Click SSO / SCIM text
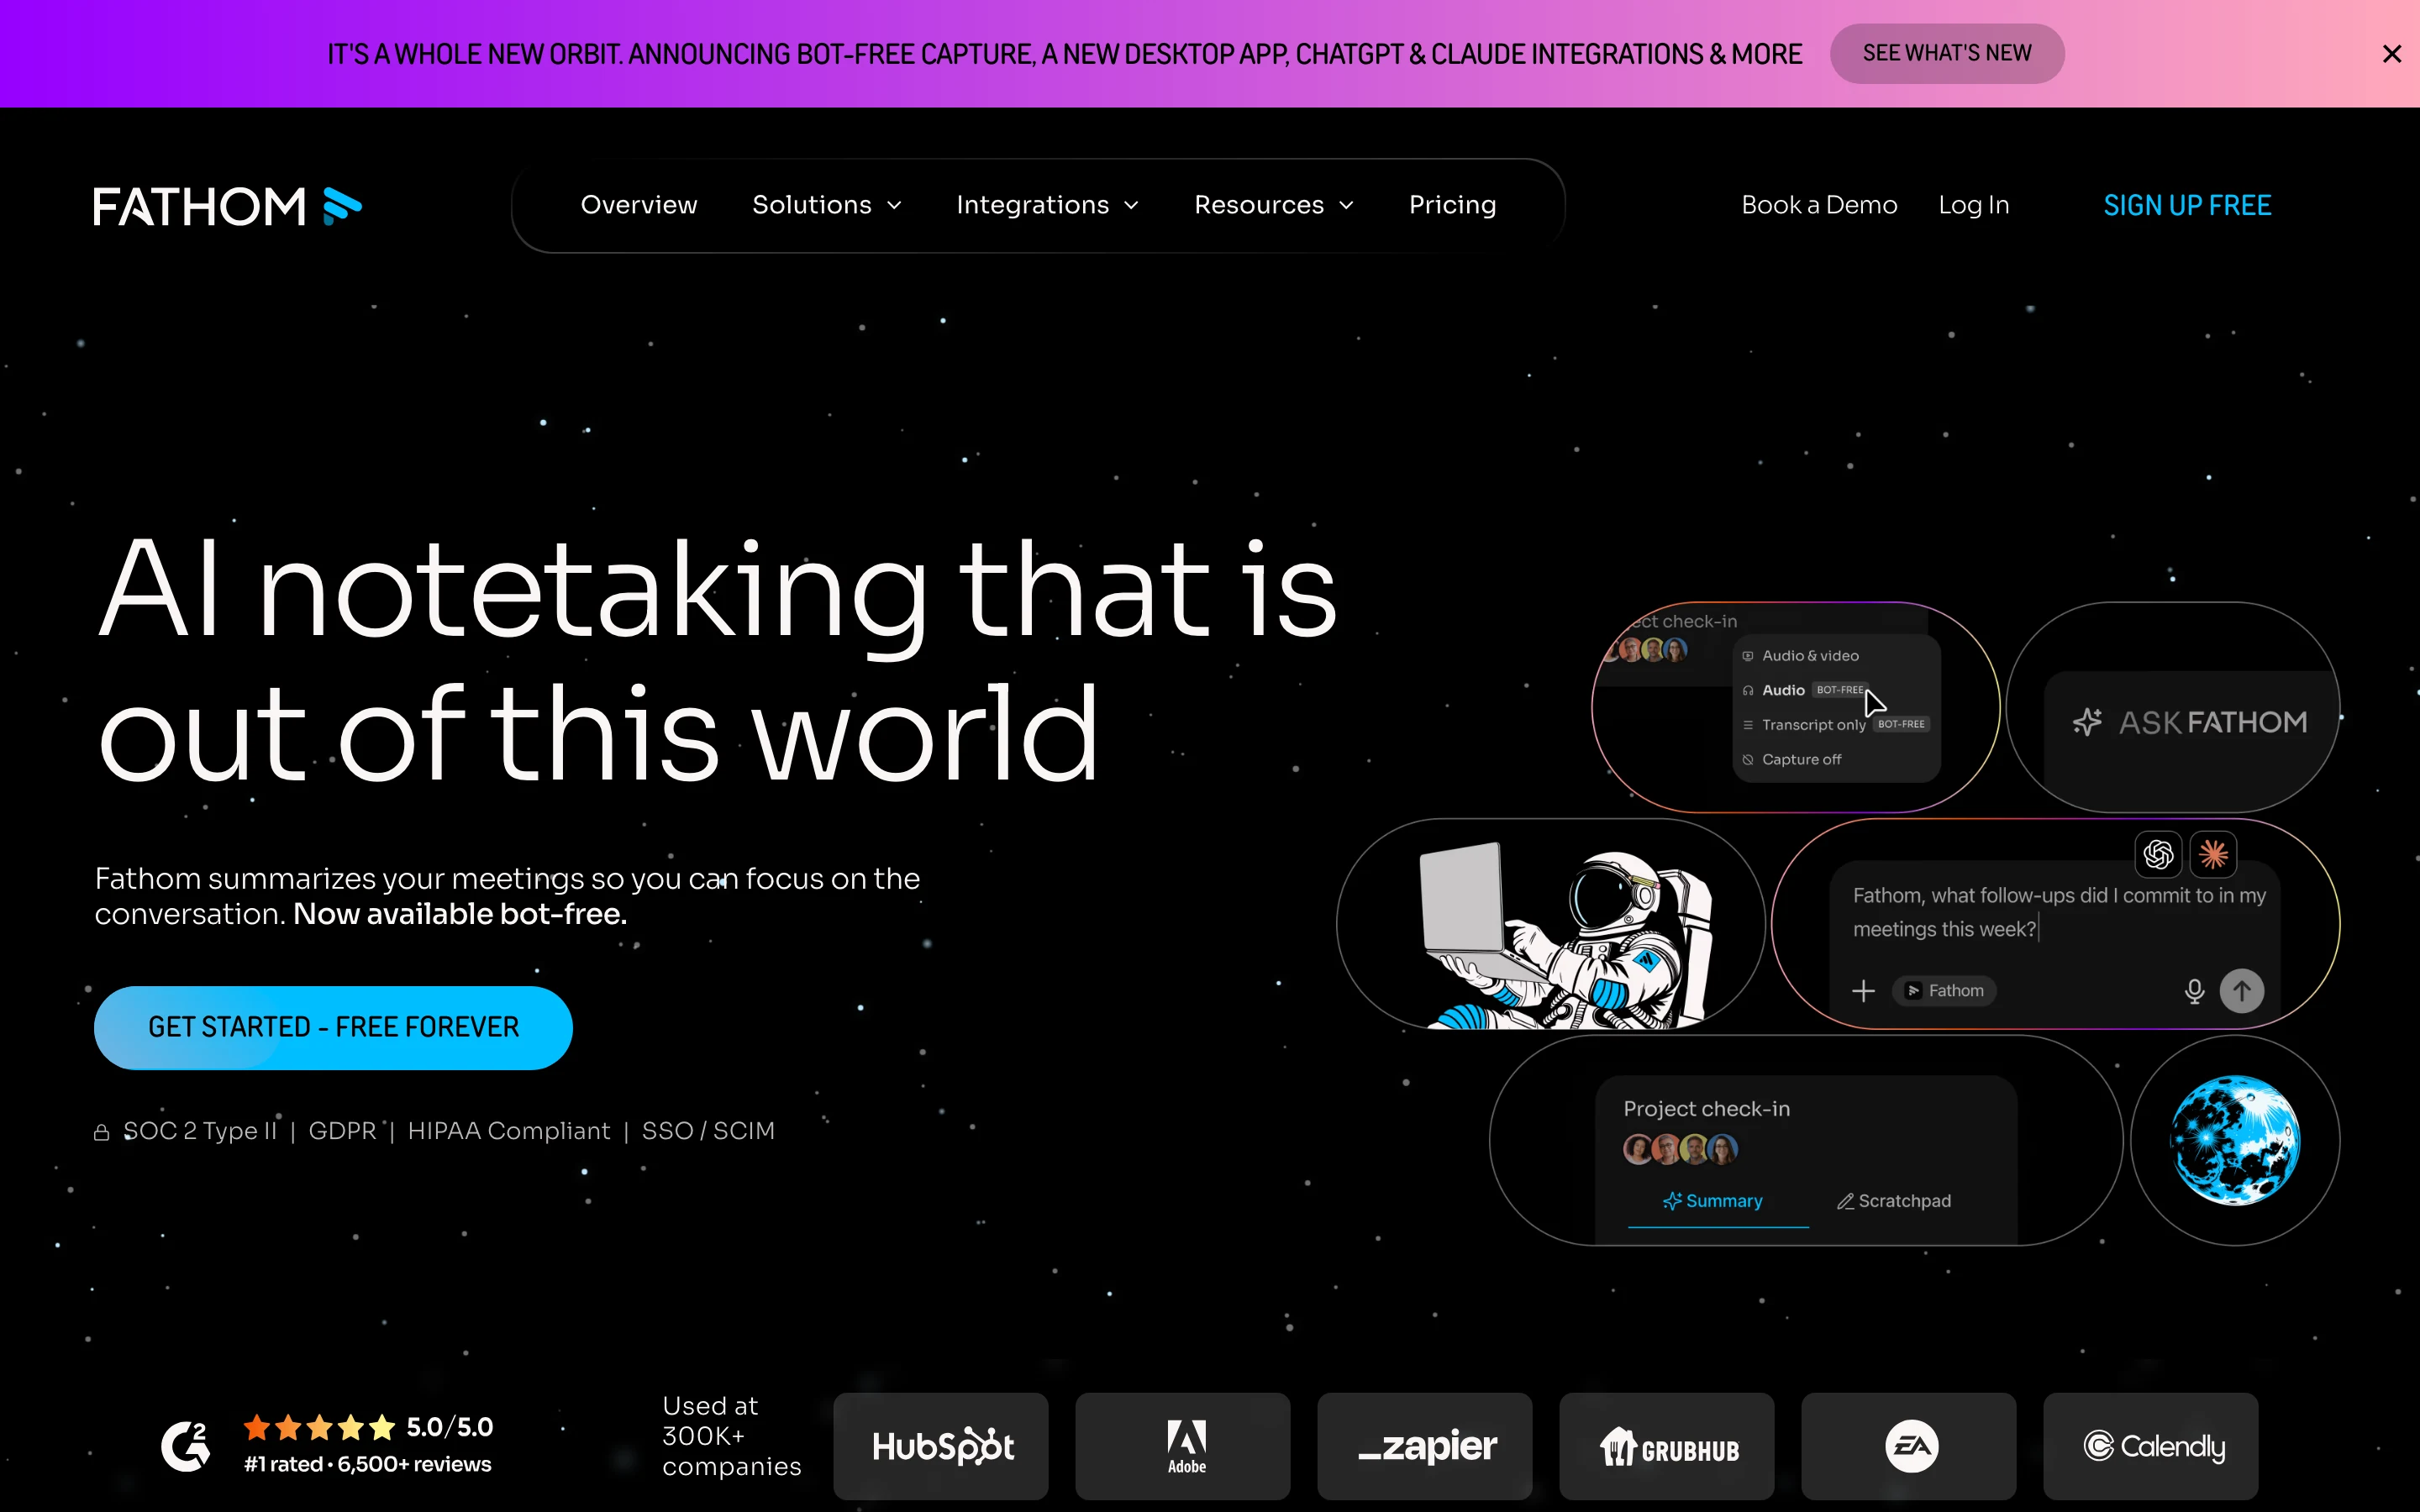The width and height of the screenshot is (2420, 1512). coord(708,1131)
